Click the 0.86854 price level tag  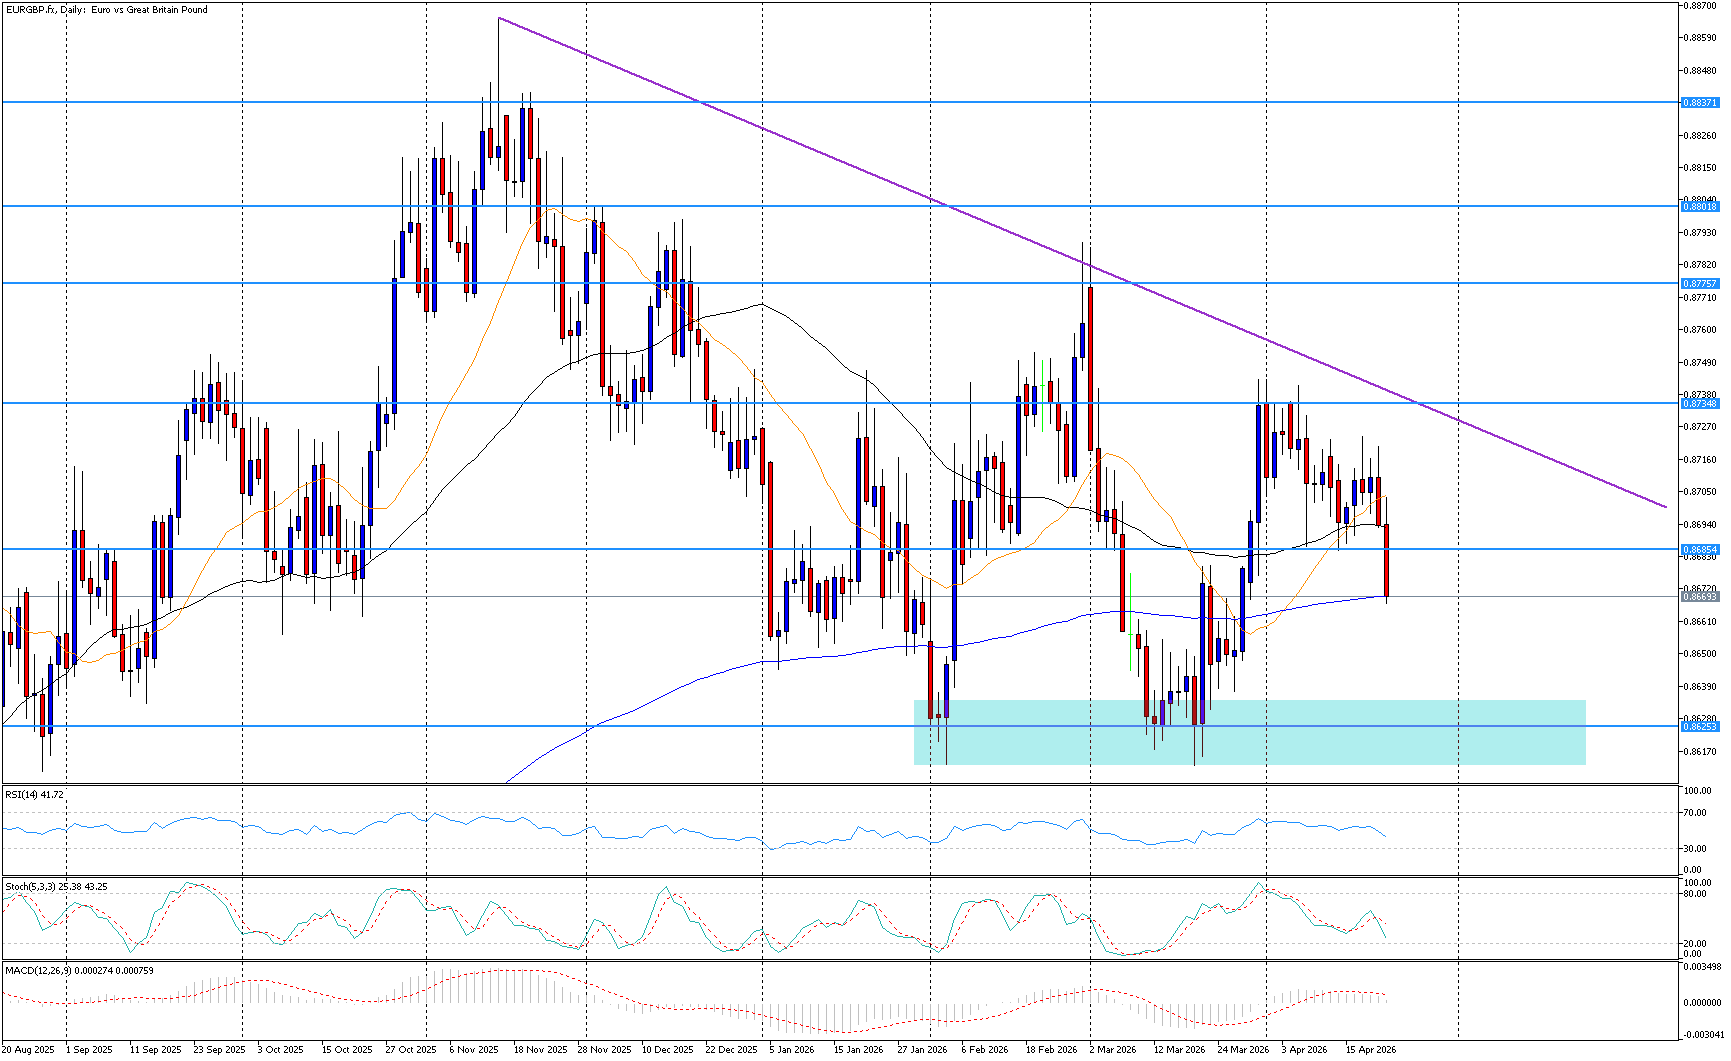(x=1699, y=550)
